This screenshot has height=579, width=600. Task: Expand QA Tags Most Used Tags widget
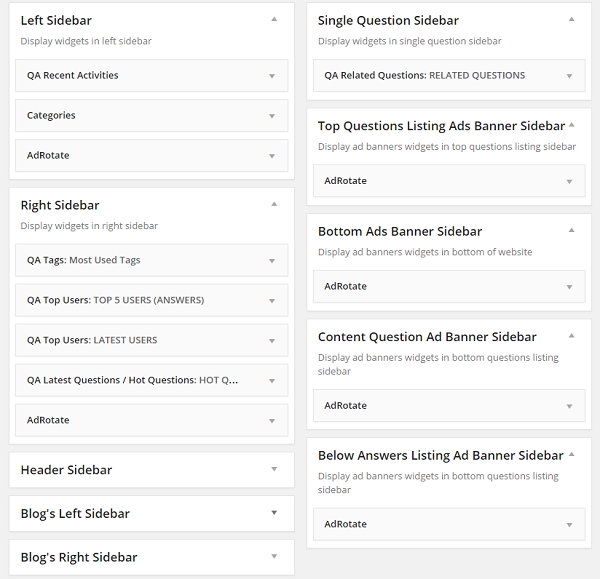271,261
